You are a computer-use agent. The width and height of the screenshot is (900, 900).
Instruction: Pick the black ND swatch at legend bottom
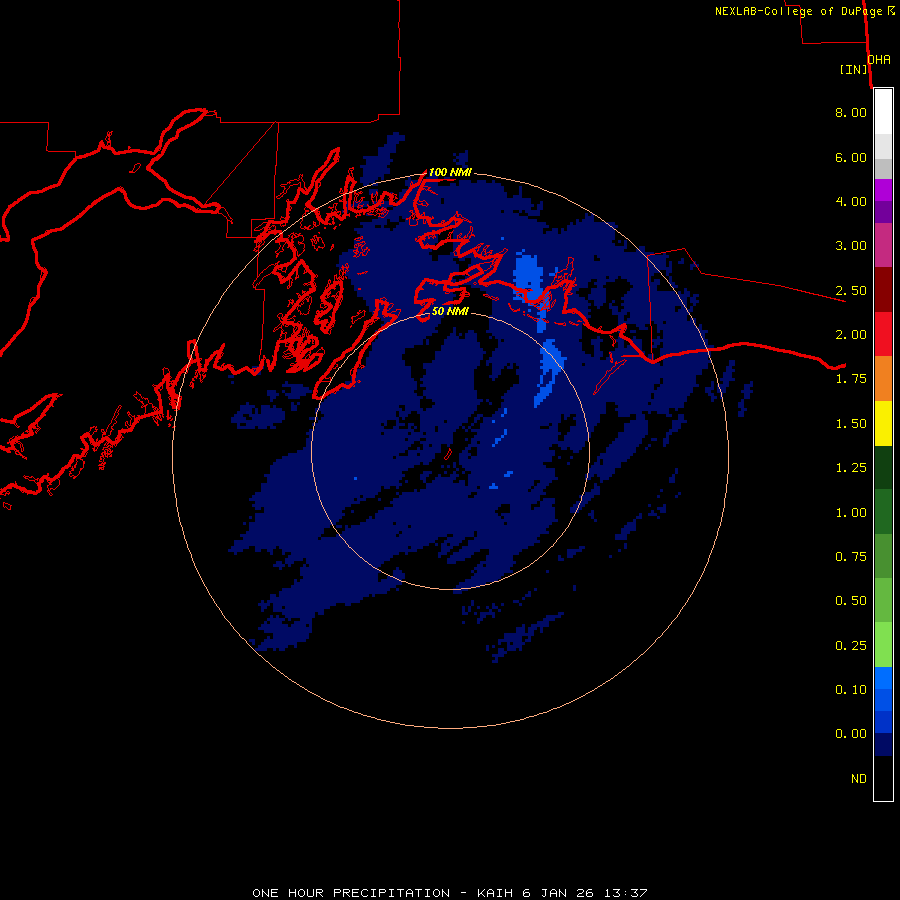point(883,778)
